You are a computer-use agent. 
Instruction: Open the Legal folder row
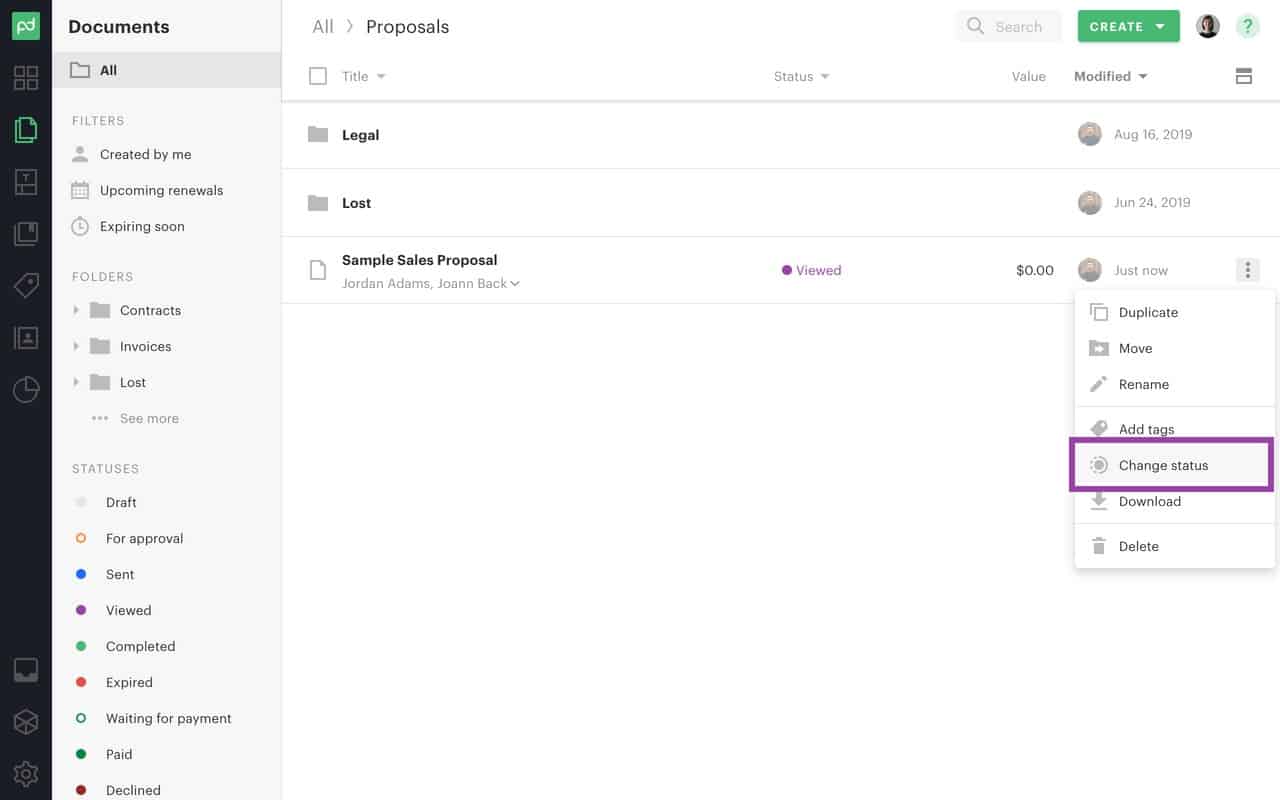780,134
